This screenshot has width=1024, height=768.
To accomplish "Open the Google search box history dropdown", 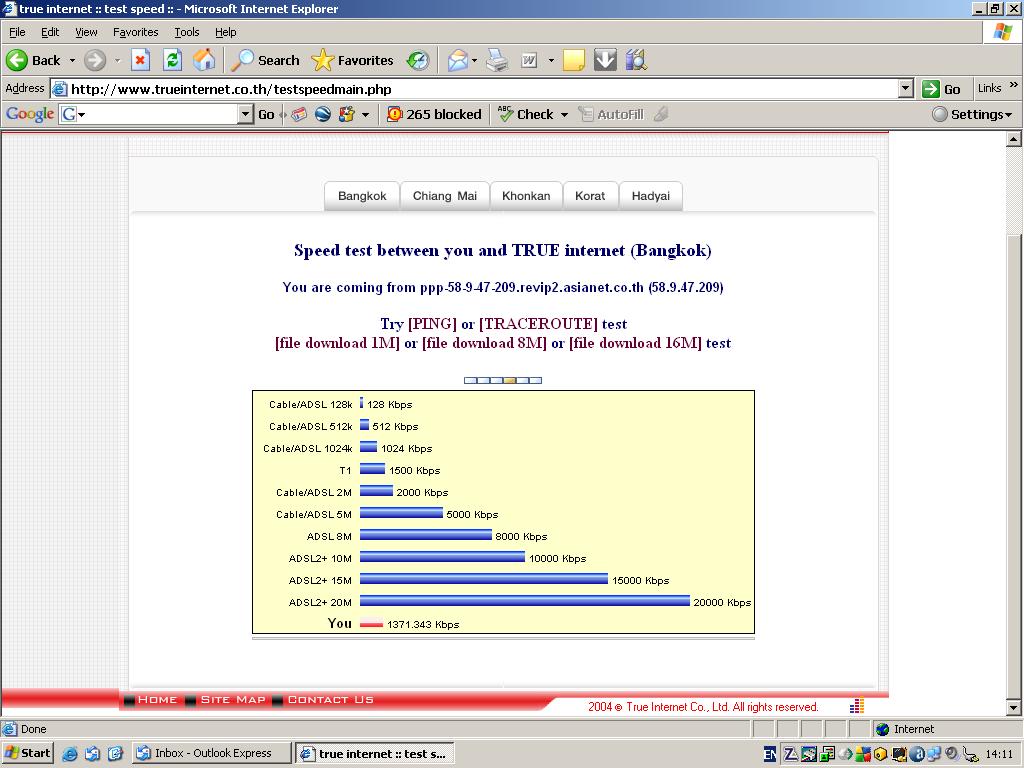I will pos(245,115).
